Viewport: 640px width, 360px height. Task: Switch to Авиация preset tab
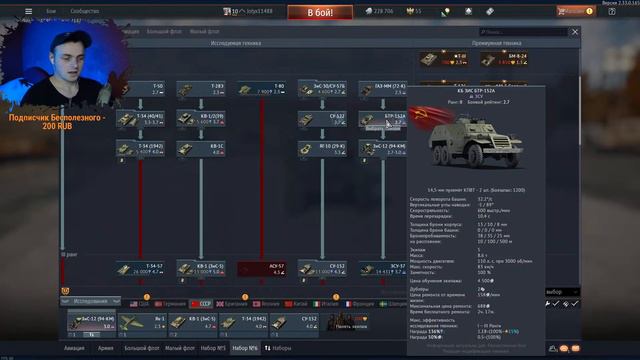click(x=74, y=348)
